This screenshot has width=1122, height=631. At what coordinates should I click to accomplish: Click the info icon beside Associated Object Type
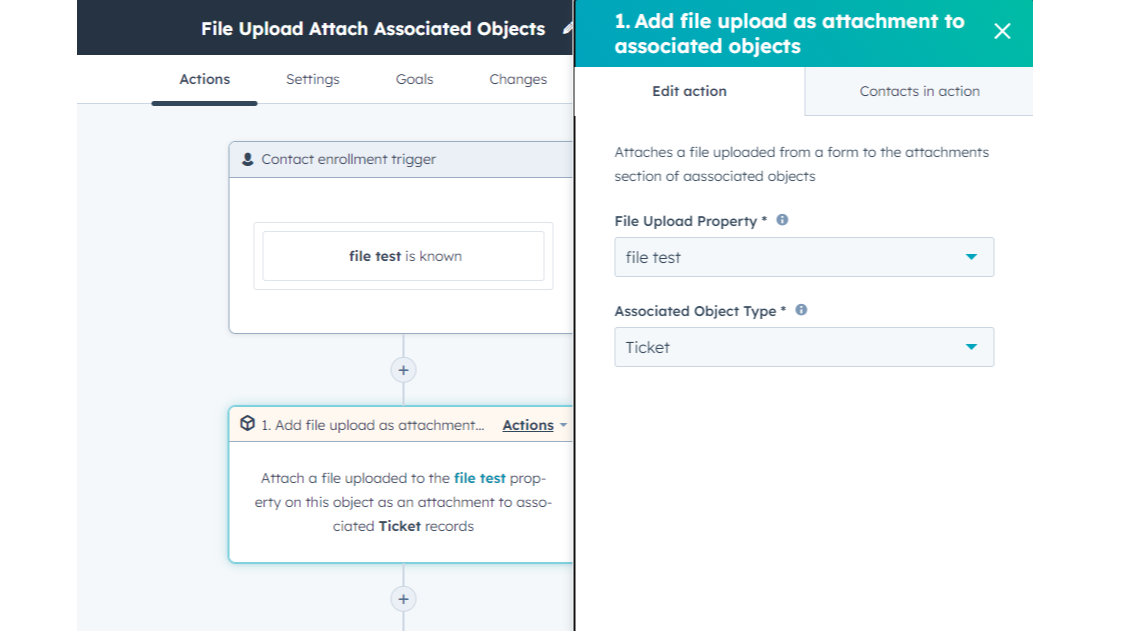tap(800, 310)
